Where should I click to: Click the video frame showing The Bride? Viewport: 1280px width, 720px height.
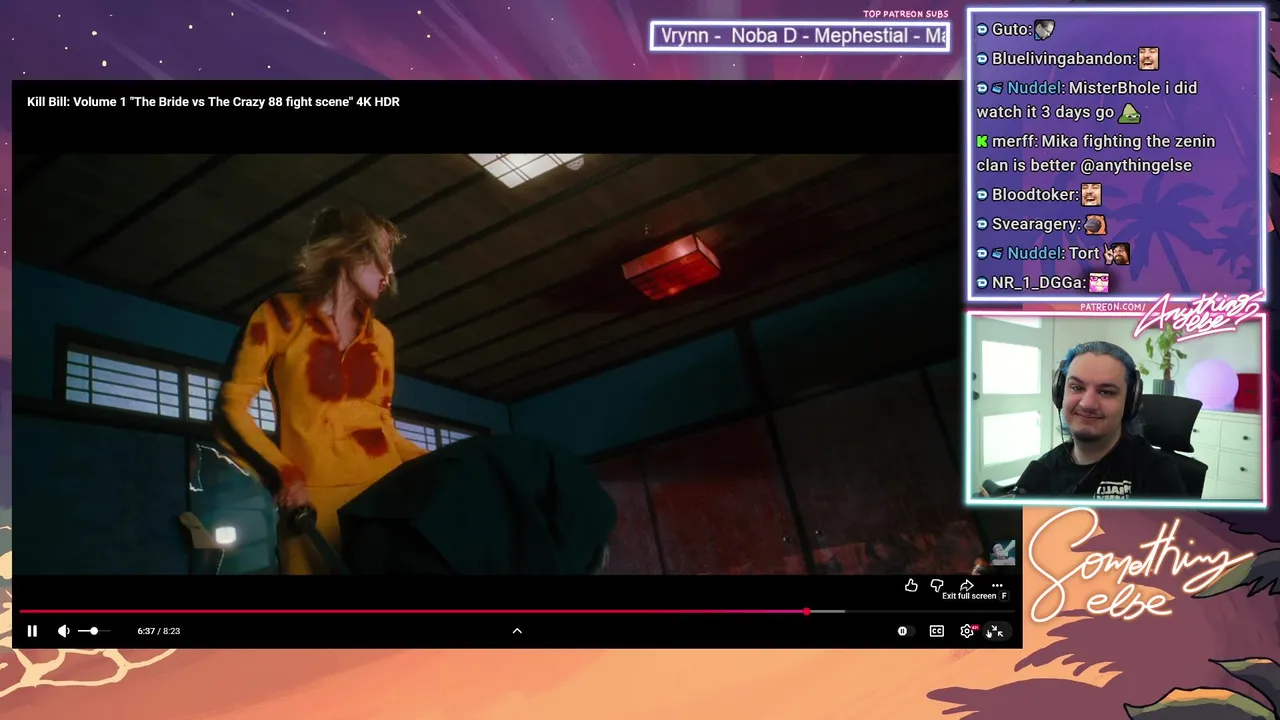coord(487,364)
